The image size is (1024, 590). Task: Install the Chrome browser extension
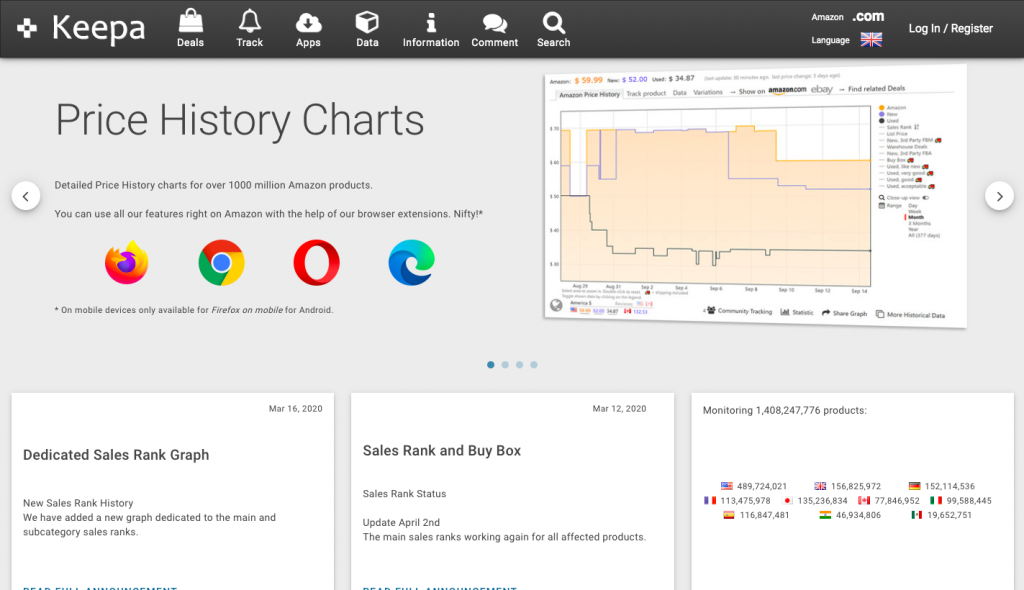pos(221,263)
